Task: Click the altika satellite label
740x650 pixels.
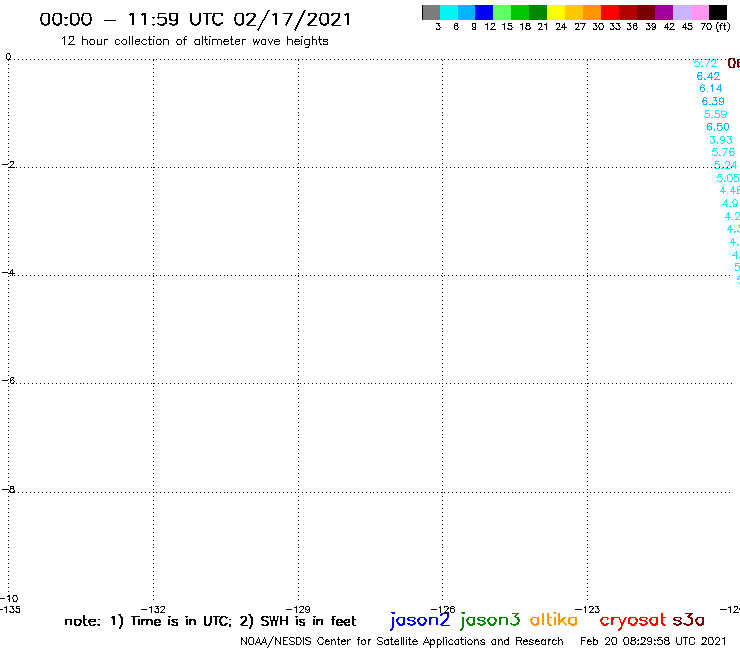Action: click(554, 619)
